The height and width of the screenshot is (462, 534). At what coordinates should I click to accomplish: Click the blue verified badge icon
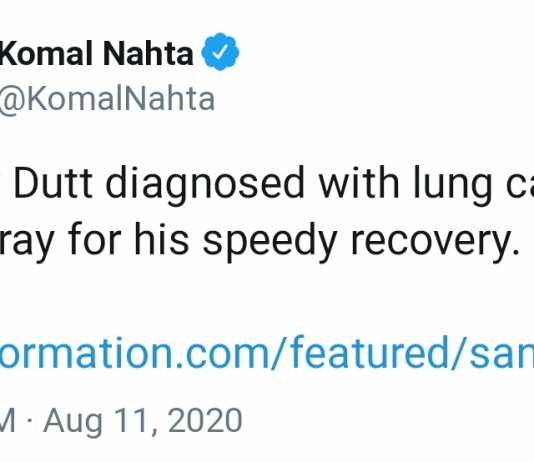220,52
